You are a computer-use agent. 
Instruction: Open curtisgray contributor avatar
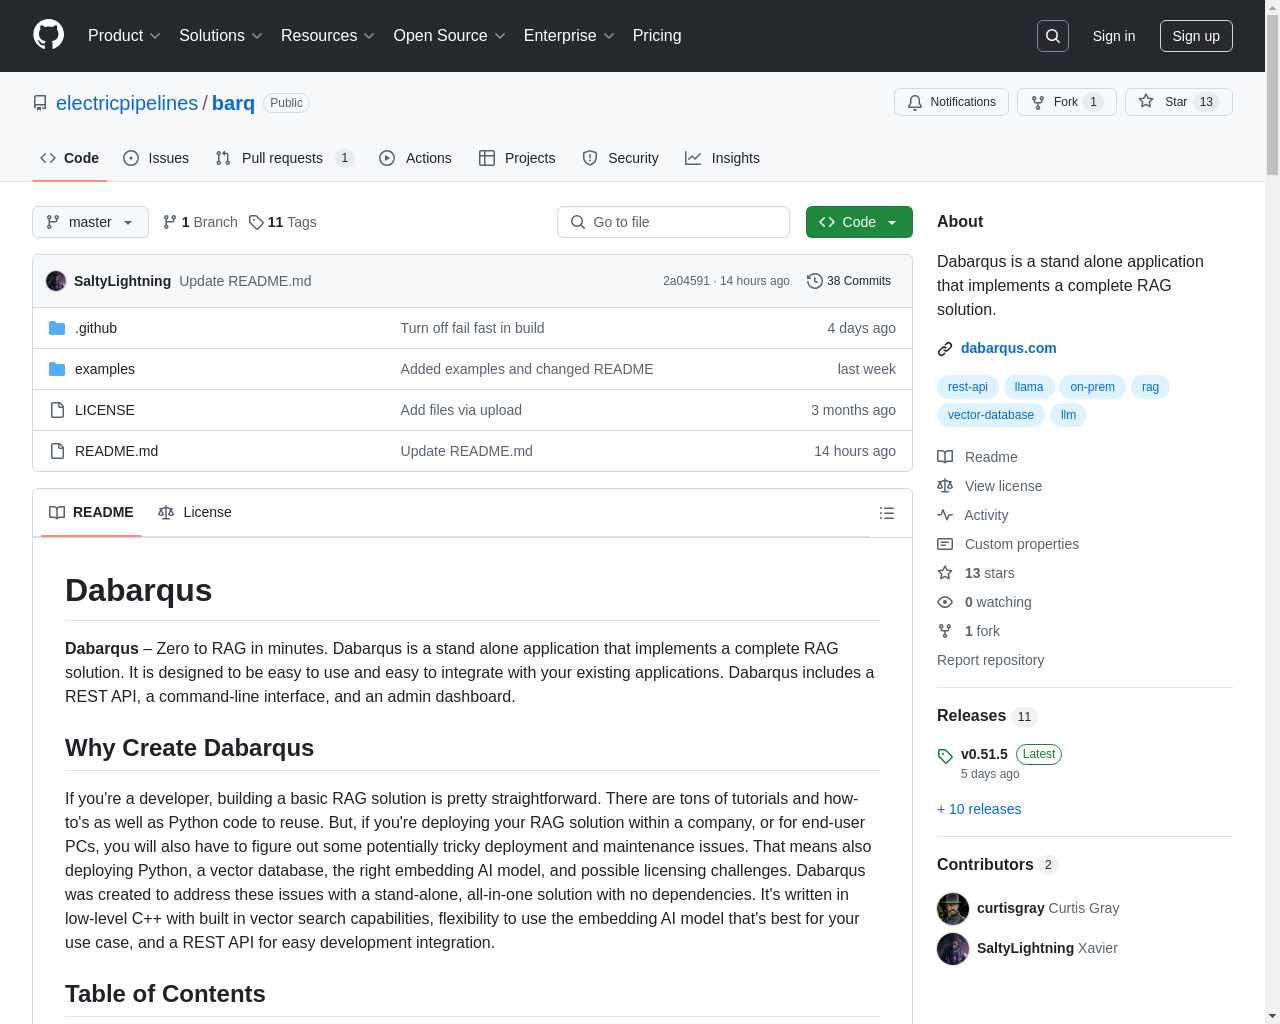[x=953, y=909]
